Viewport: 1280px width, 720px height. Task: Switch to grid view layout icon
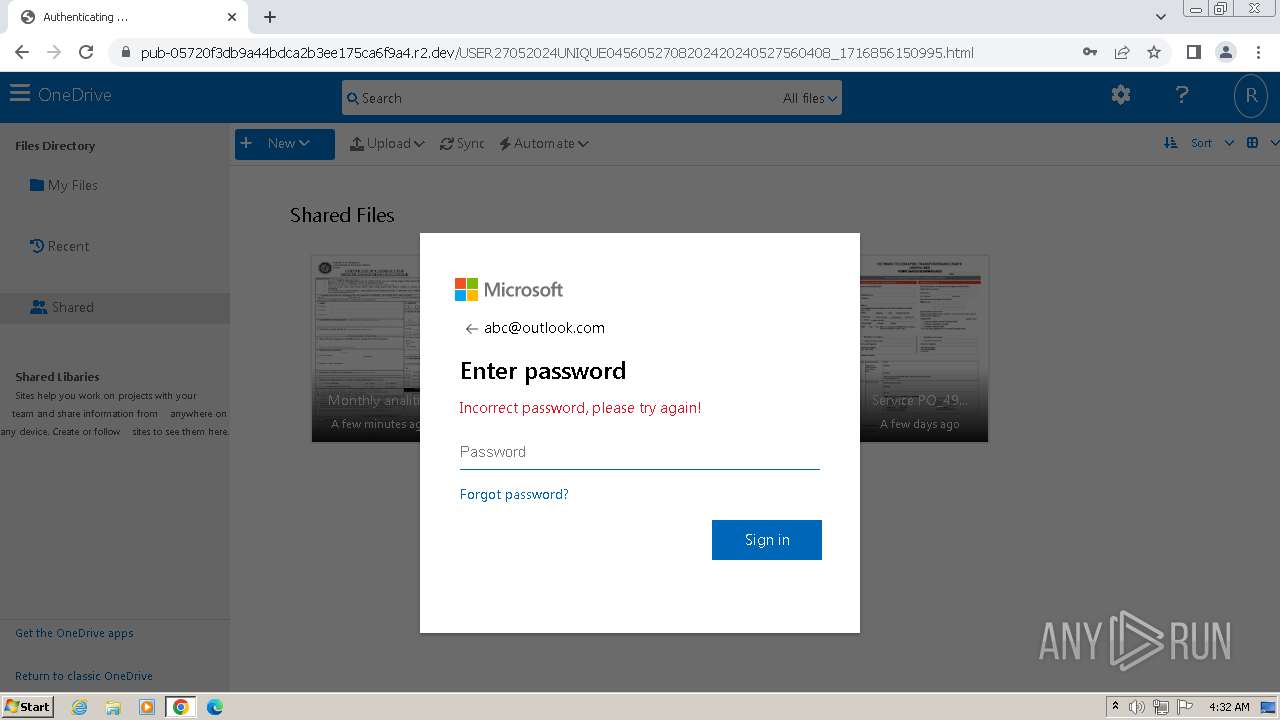(x=1252, y=143)
